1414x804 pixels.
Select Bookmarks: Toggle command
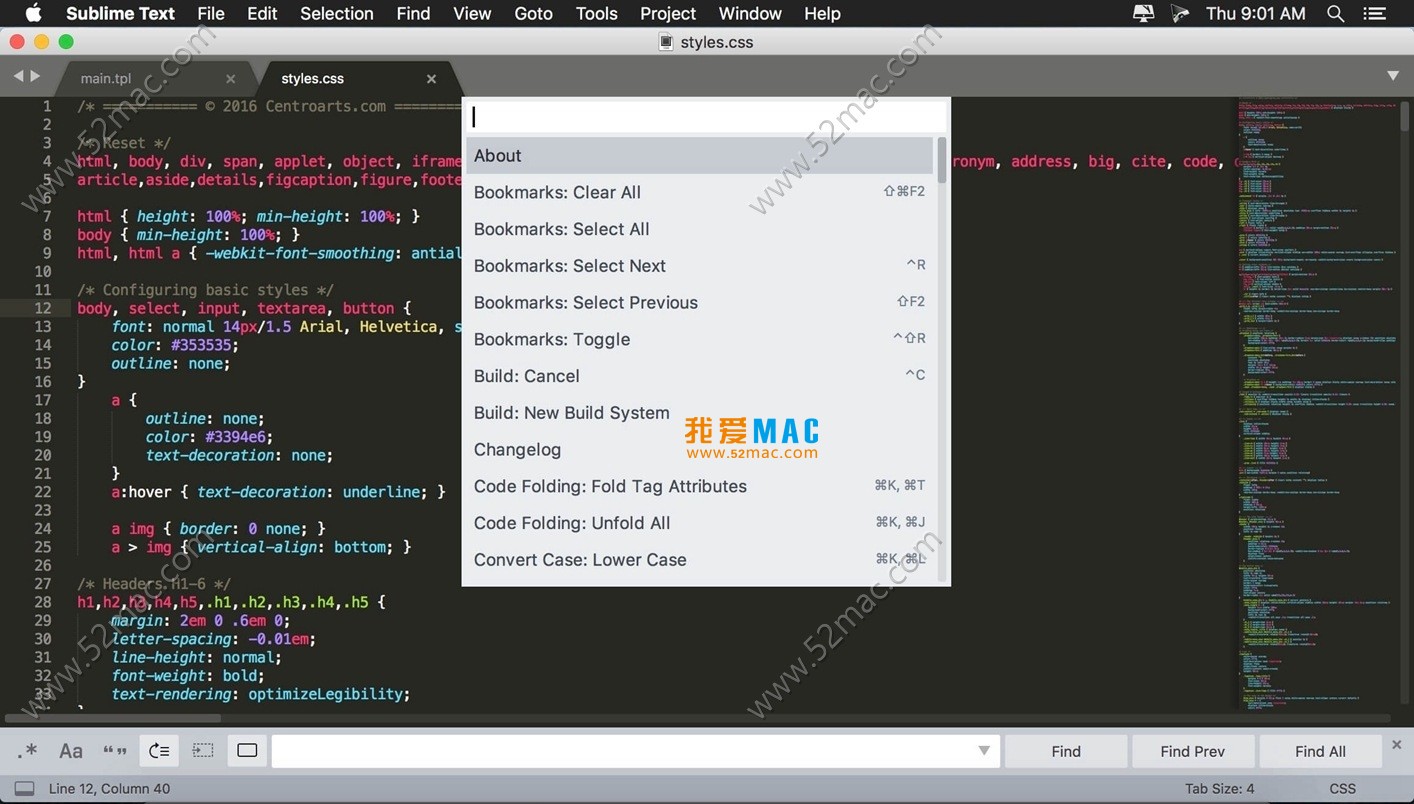tap(699, 339)
